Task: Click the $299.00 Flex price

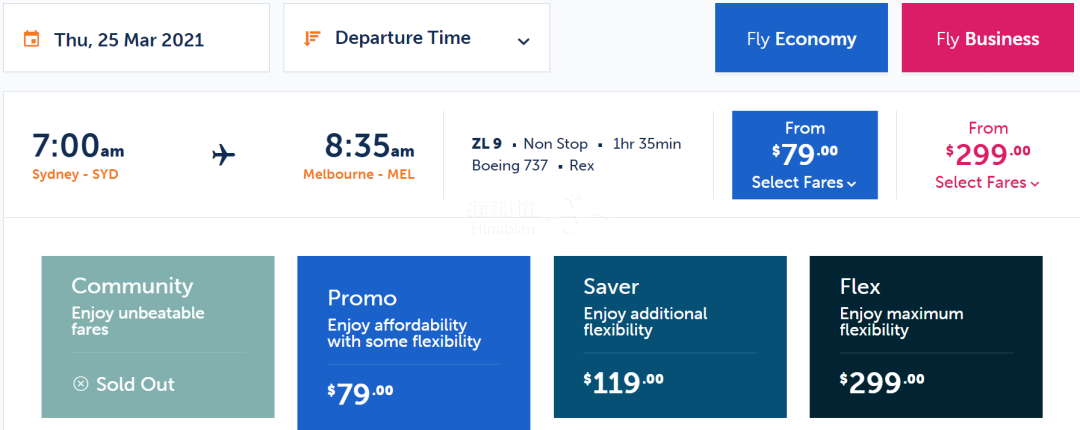Action: pyautogui.click(x=882, y=382)
